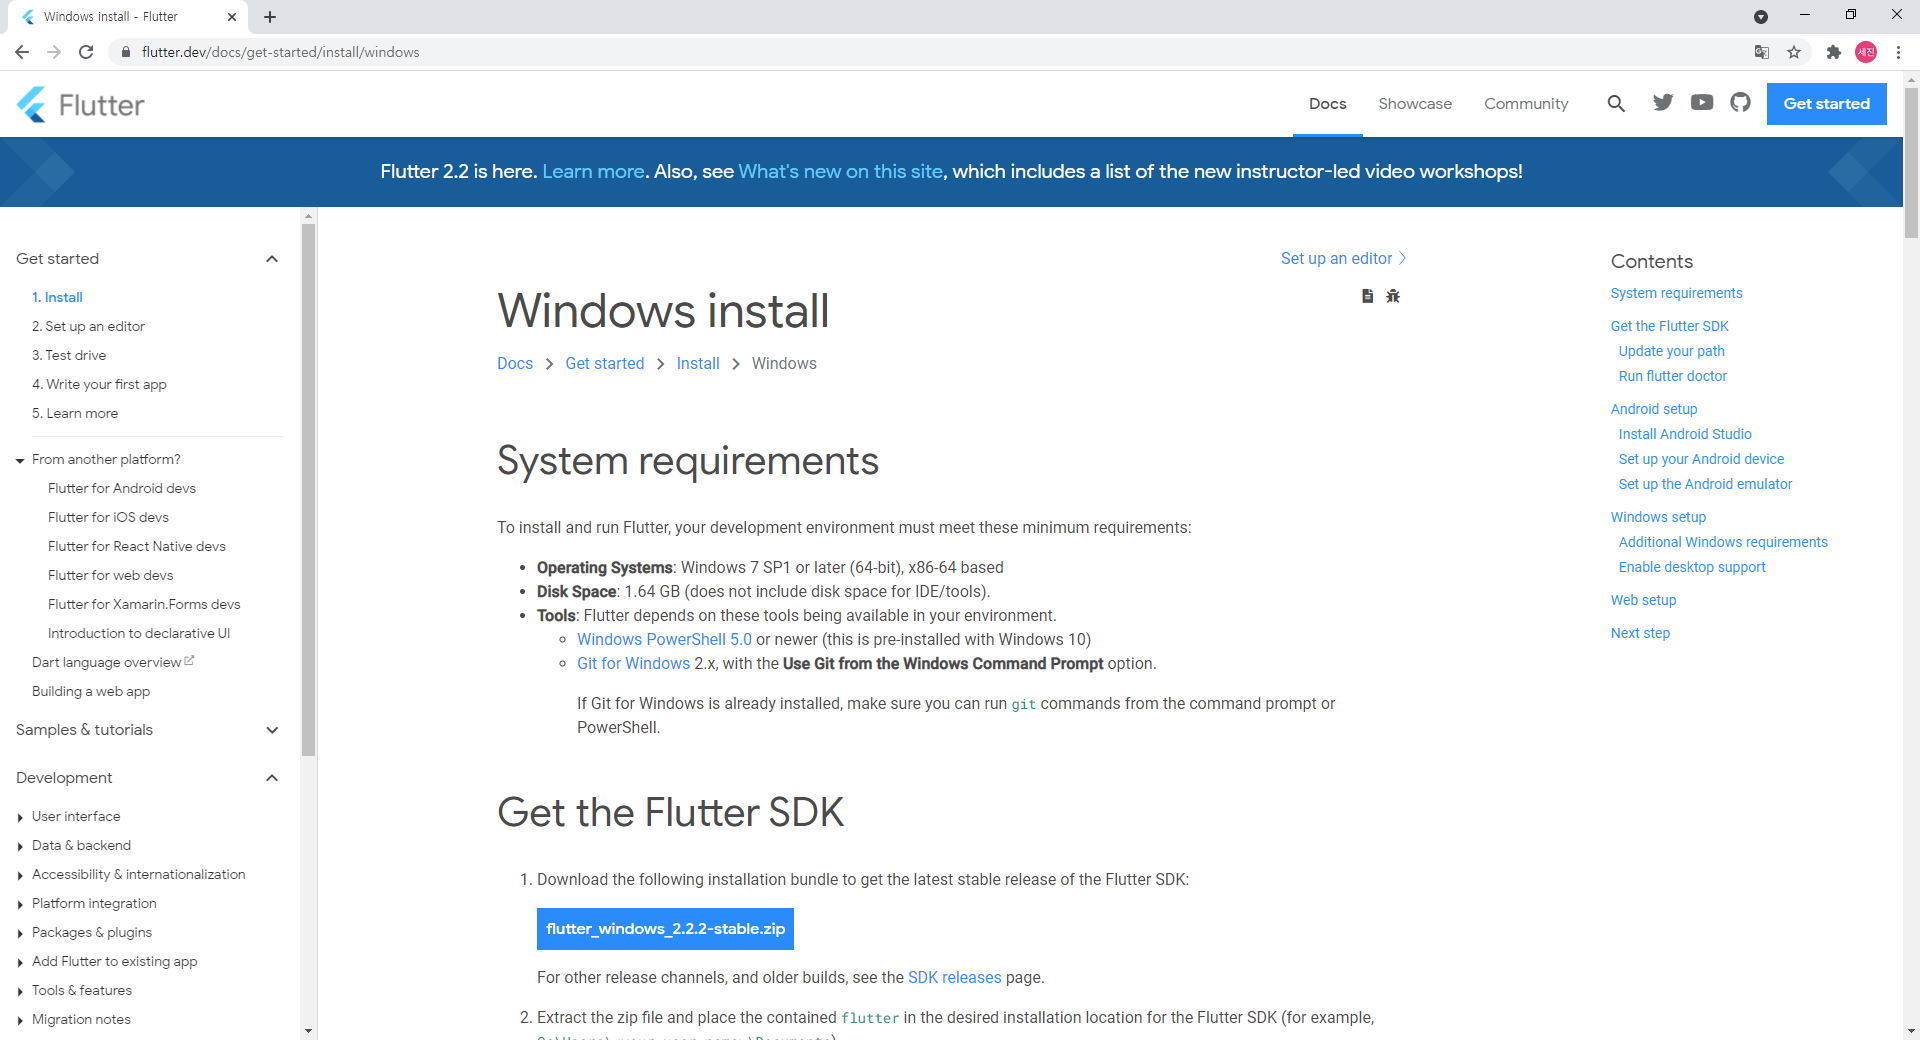Open Flutter's YouTube icon link
This screenshot has height=1040, width=1920.
(1702, 103)
